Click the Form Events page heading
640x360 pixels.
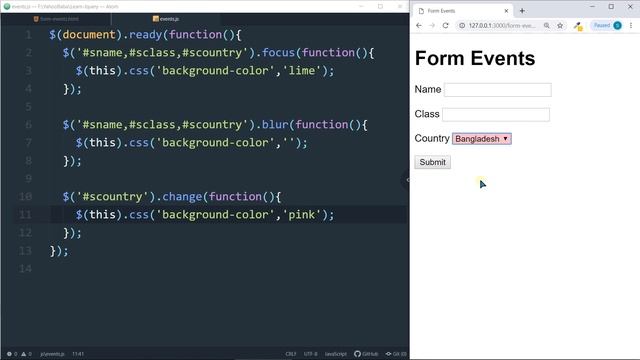475,58
